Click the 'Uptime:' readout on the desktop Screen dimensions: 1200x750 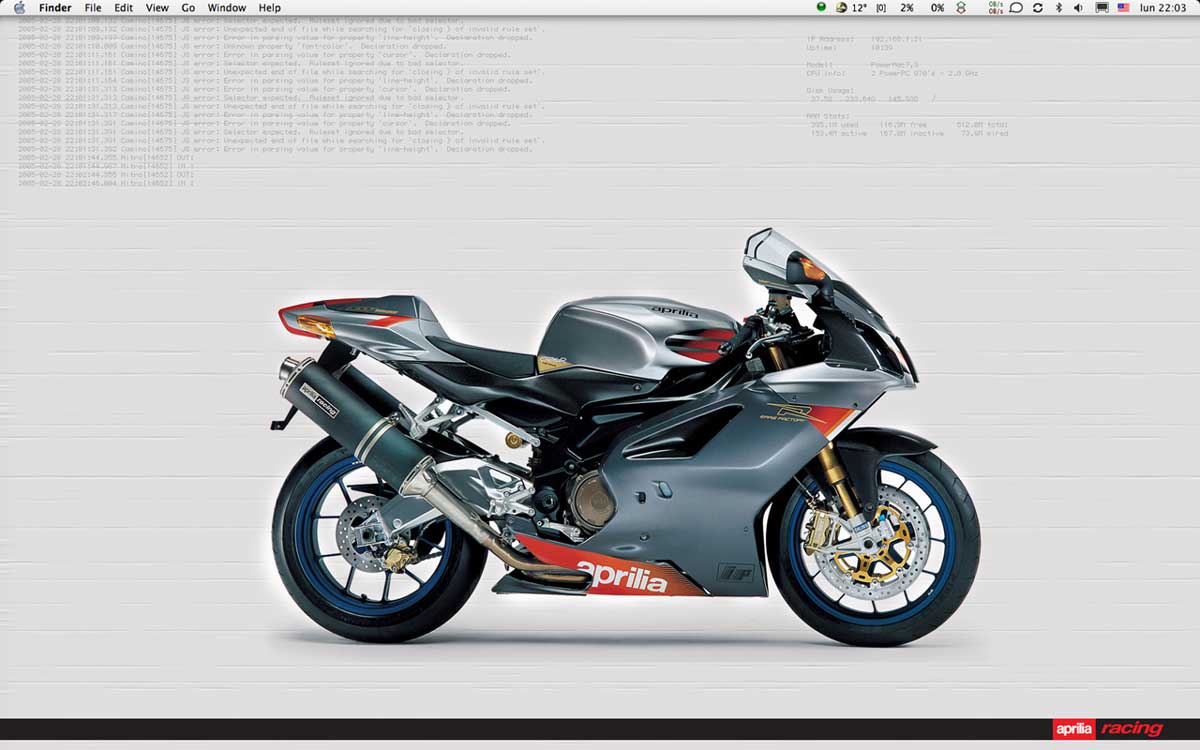[849, 48]
